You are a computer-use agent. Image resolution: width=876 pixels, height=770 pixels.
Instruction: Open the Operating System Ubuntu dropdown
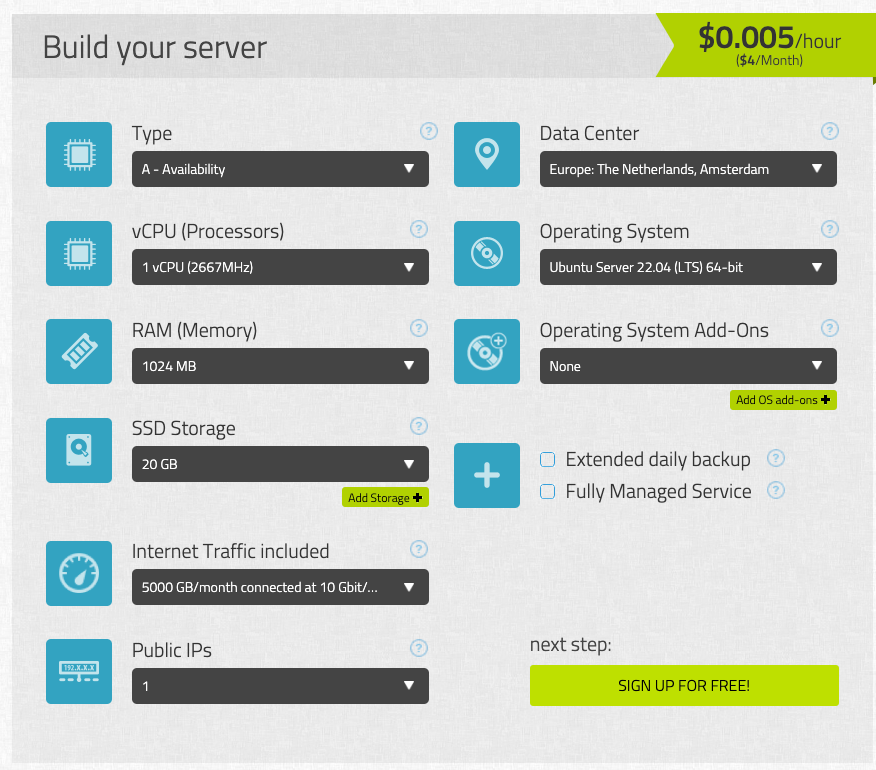click(688, 267)
